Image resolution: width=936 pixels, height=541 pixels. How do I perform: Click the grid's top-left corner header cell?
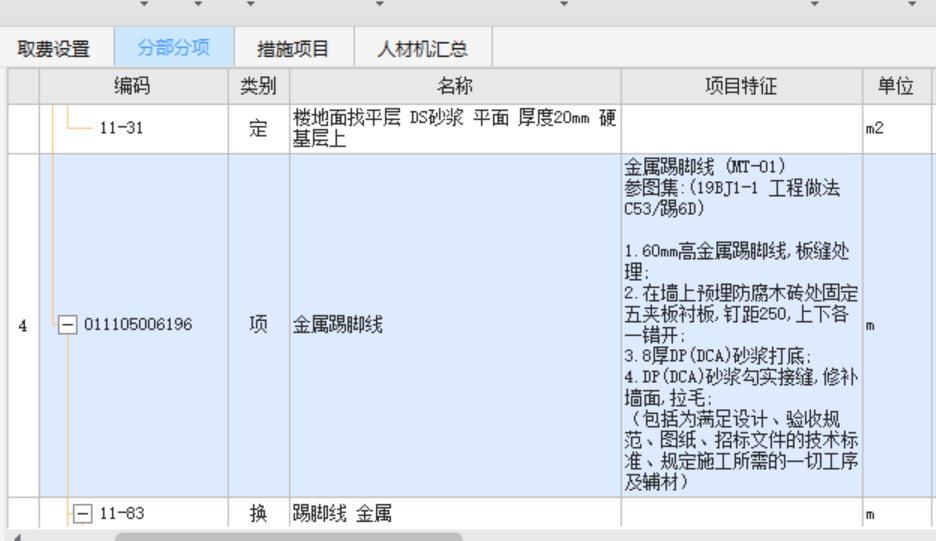tap(23, 87)
